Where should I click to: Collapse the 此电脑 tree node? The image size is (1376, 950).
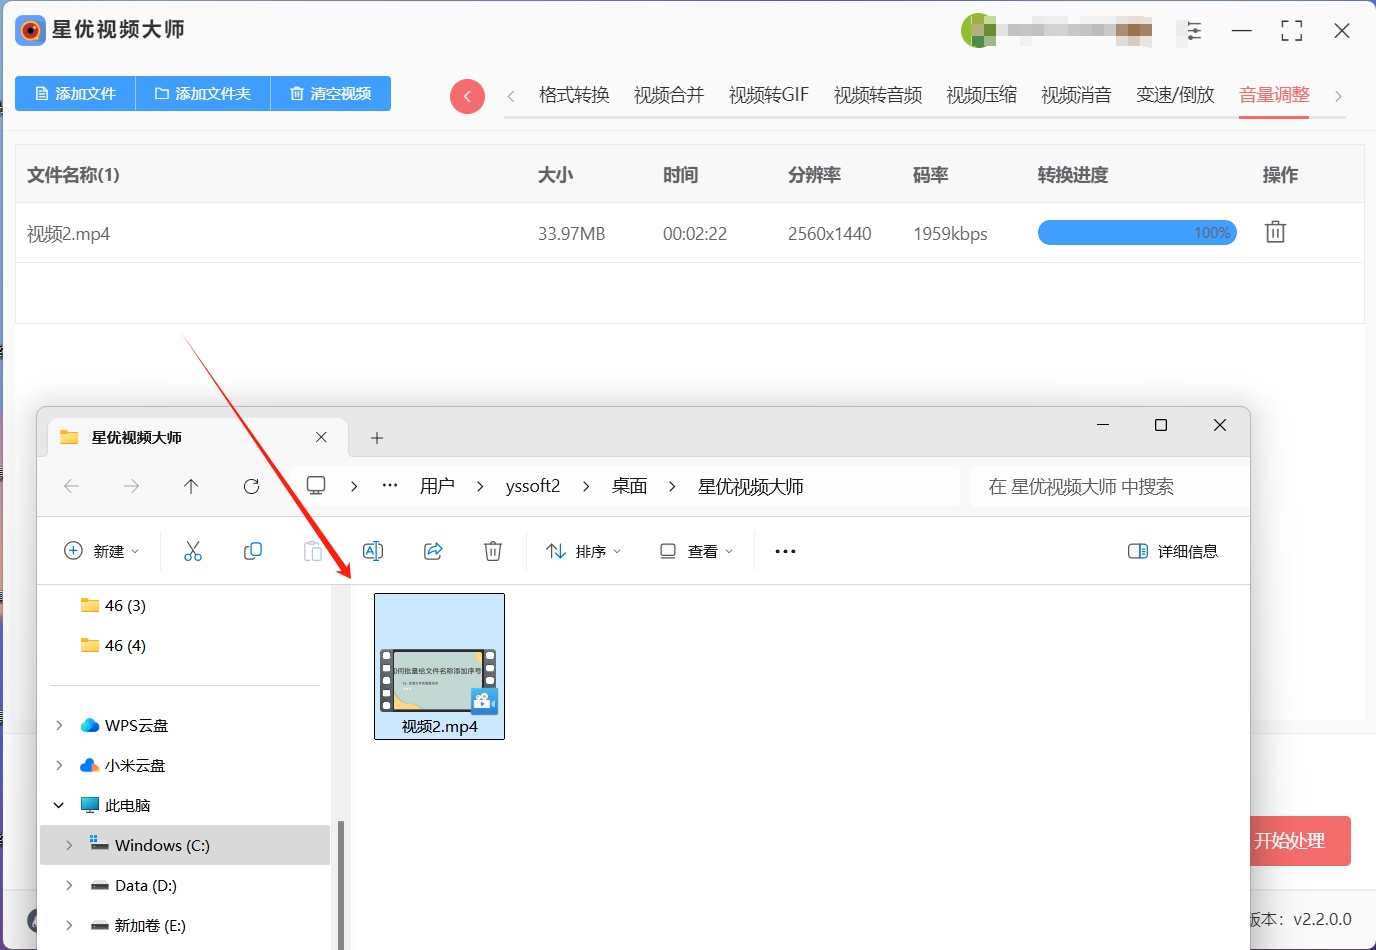[59, 805]
